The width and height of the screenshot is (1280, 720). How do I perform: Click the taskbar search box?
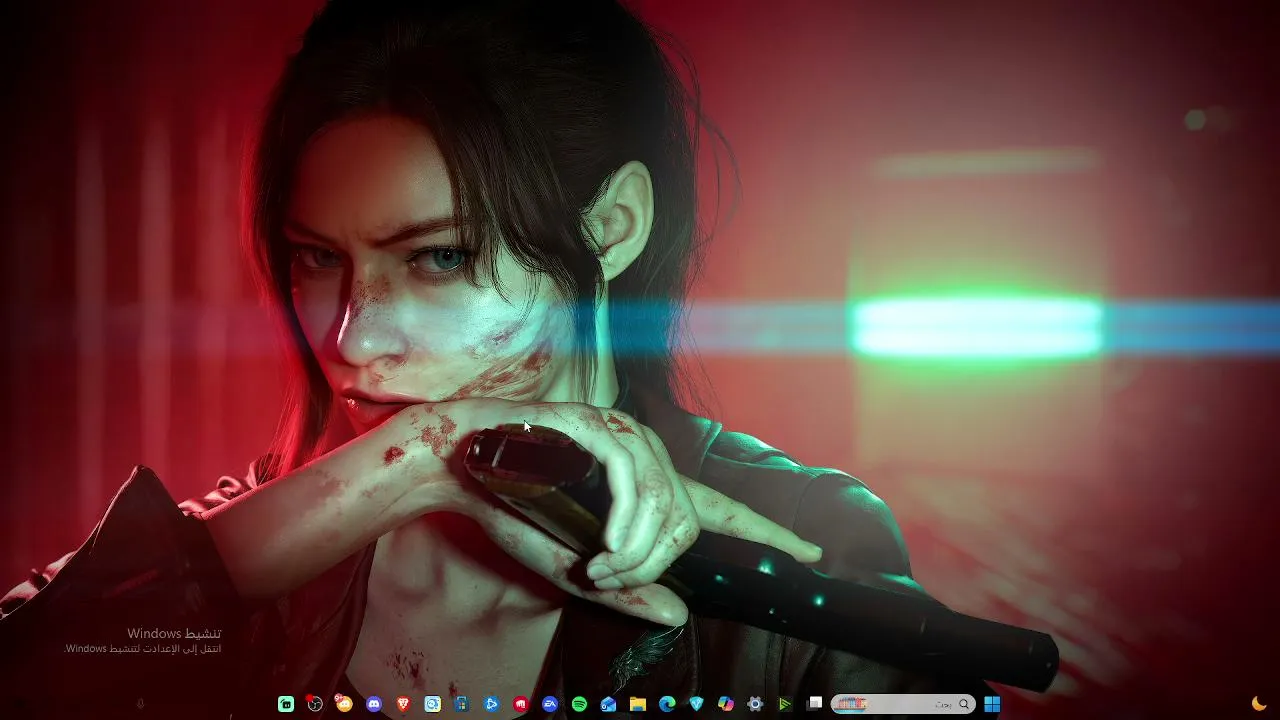(903, 704)
